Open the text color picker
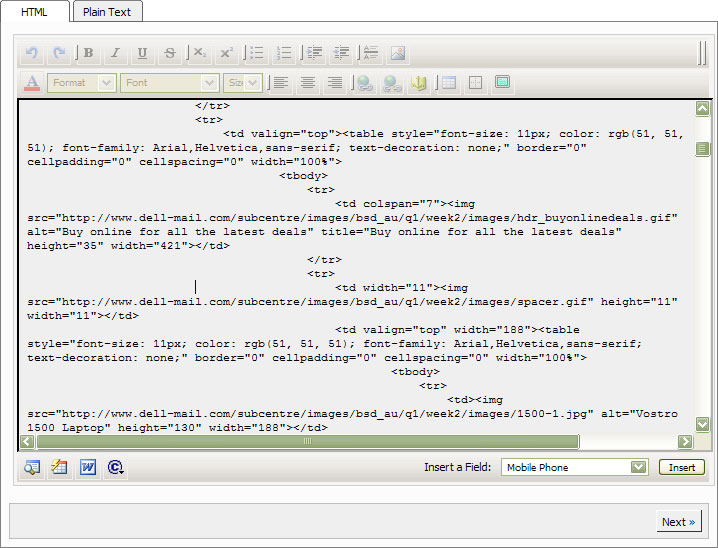 32,83
